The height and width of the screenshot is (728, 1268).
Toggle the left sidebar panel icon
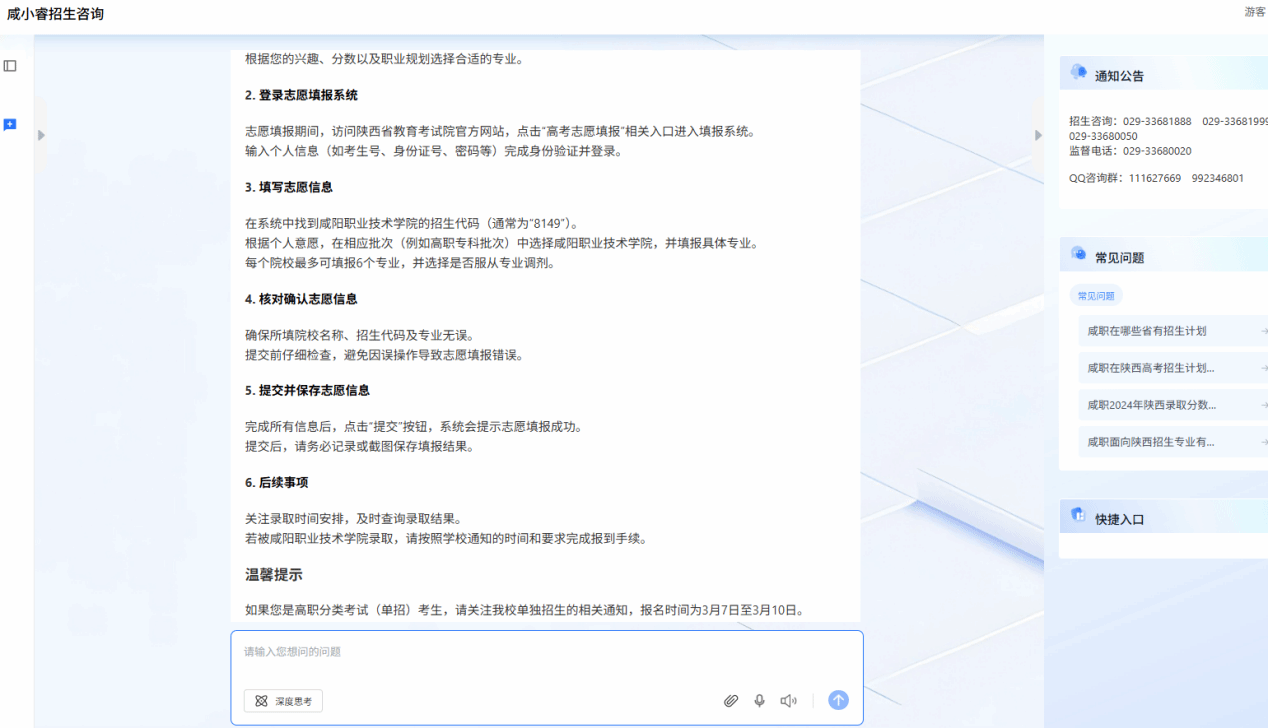pyautogui.click(x=10, y=66)
